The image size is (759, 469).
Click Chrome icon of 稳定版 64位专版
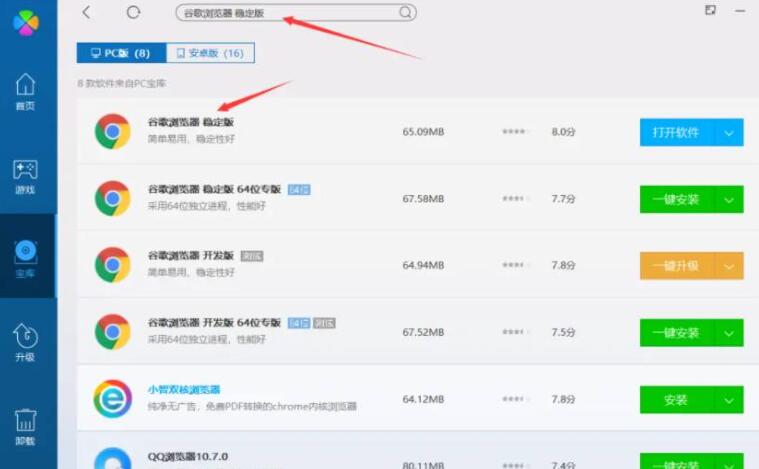pos(112,198)
